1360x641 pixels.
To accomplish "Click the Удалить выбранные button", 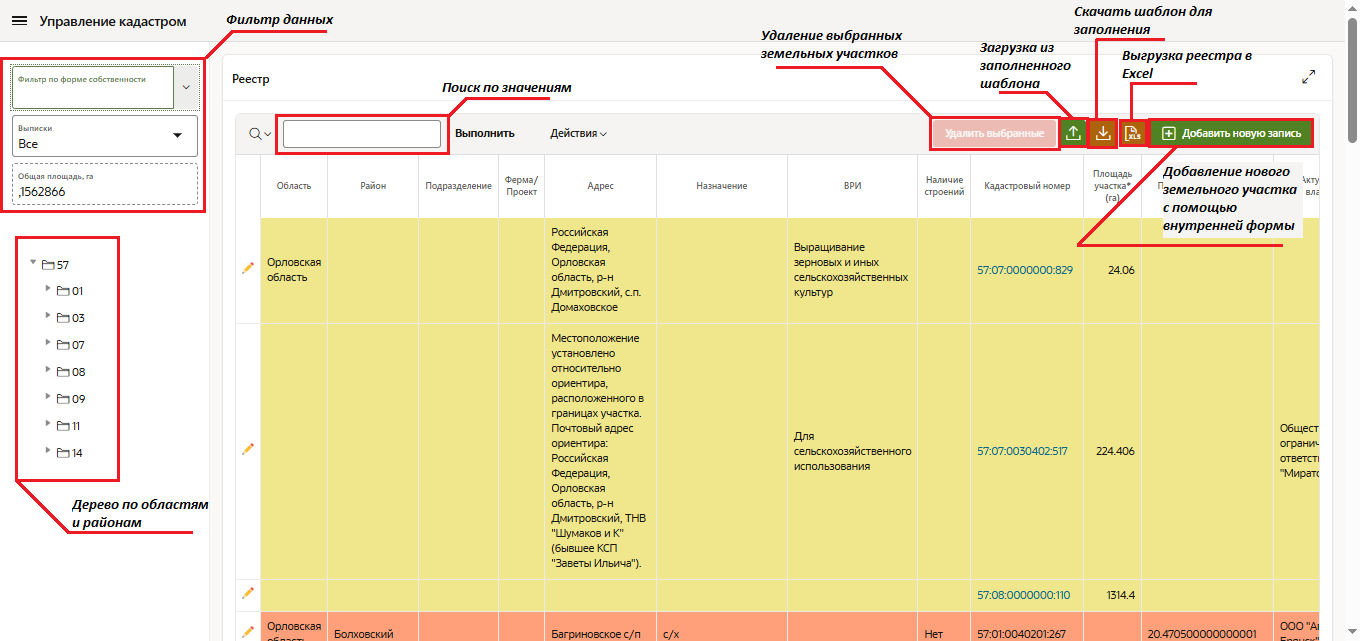I will point(994,133).
